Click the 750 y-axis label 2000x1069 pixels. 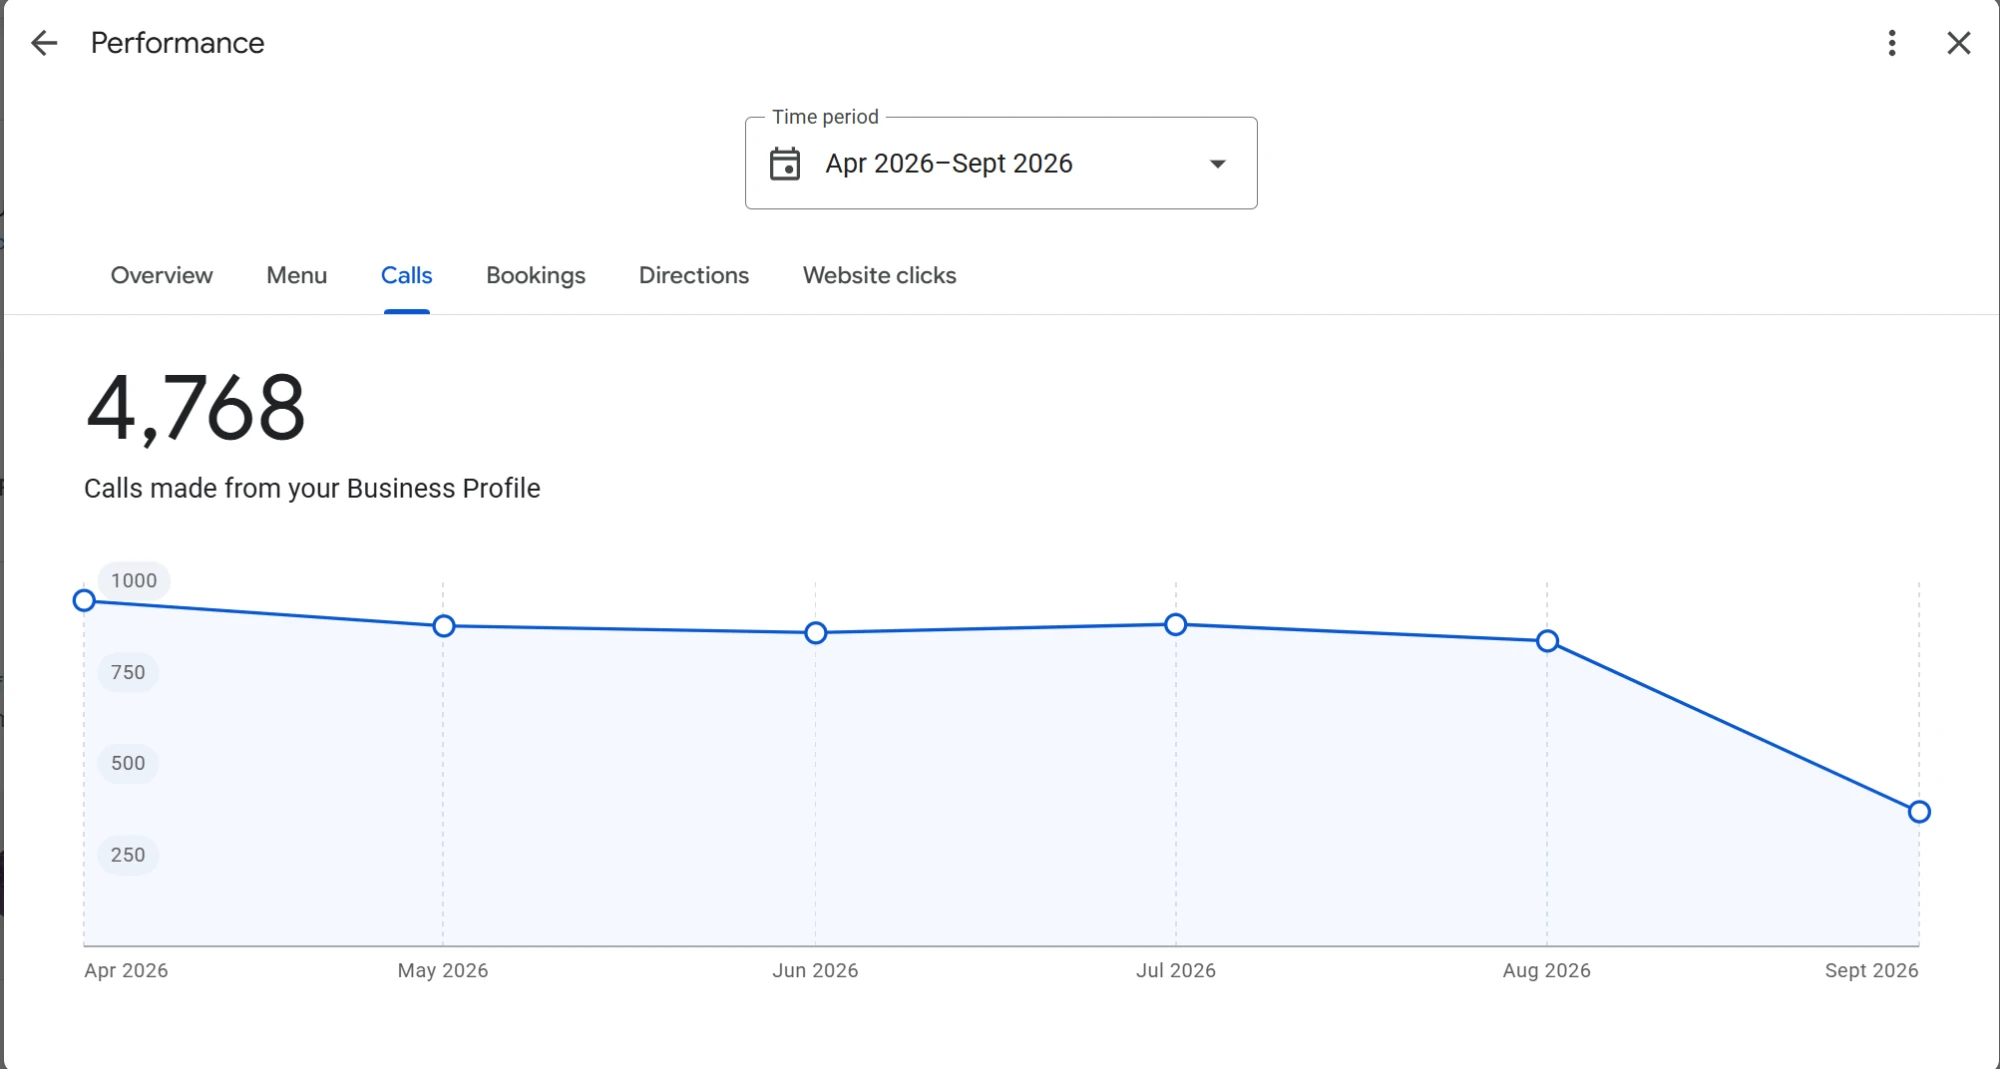point(128,673)
